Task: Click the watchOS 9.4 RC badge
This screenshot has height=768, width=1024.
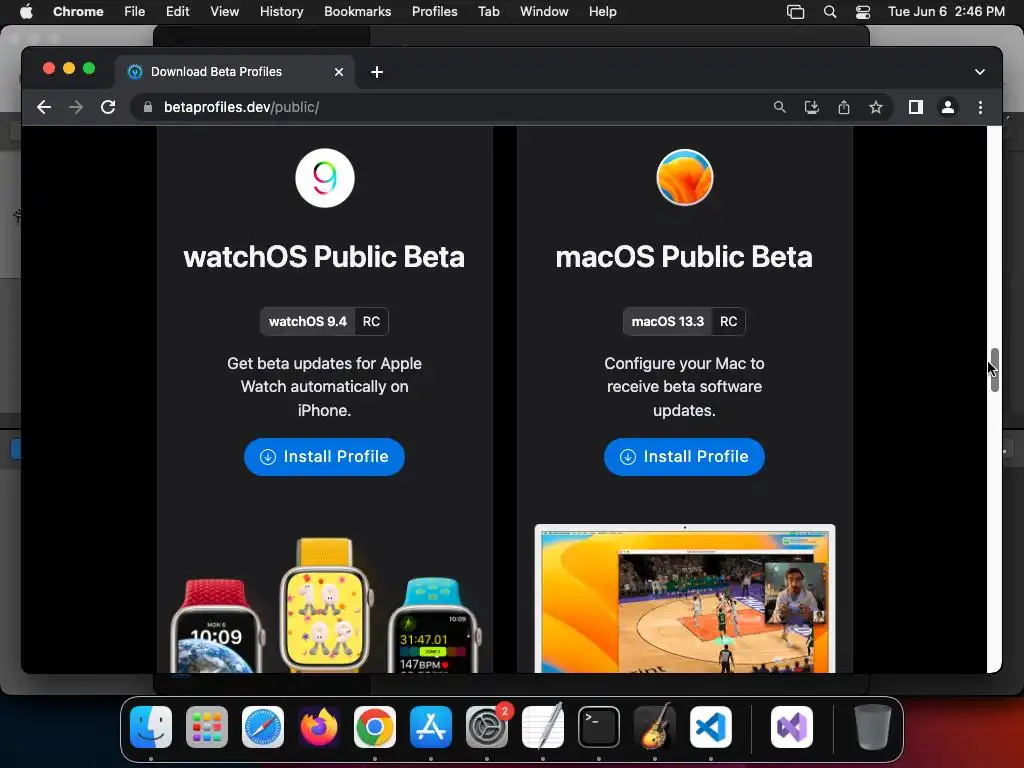Action: [325, 321]
